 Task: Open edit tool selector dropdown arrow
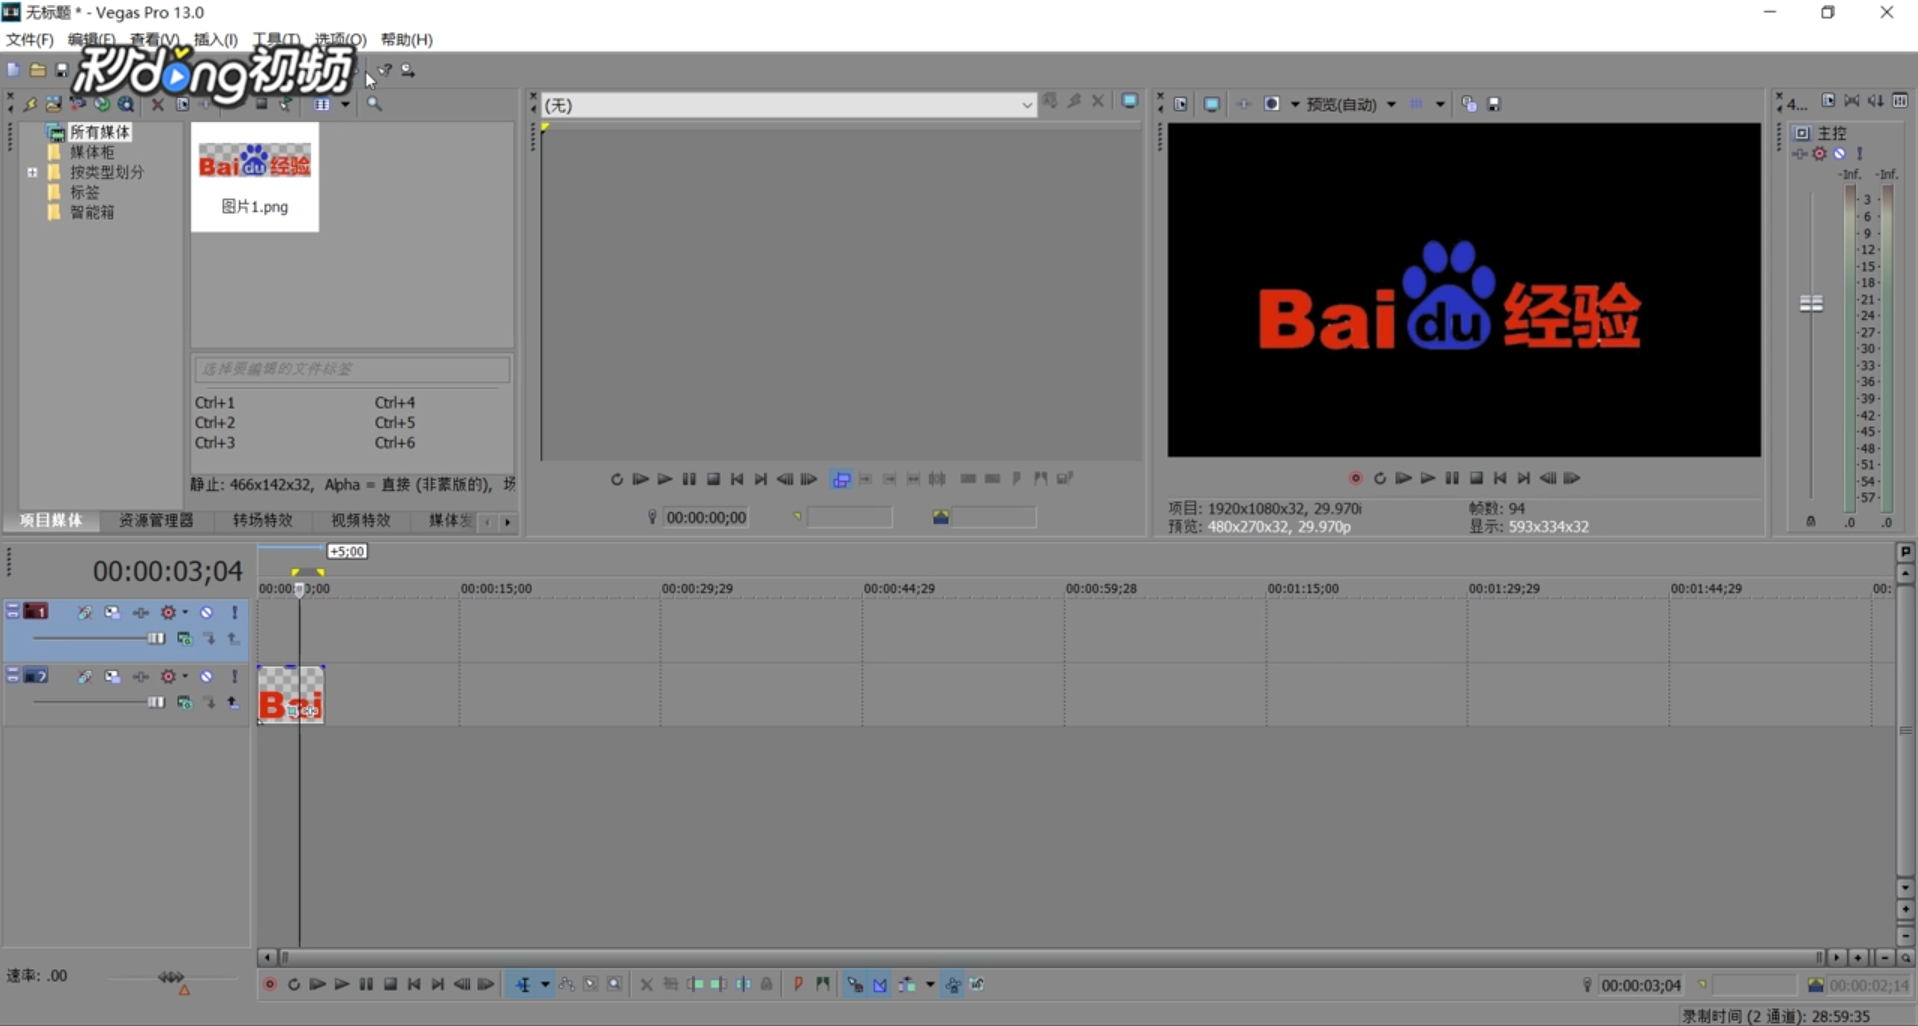pos(545,985)
